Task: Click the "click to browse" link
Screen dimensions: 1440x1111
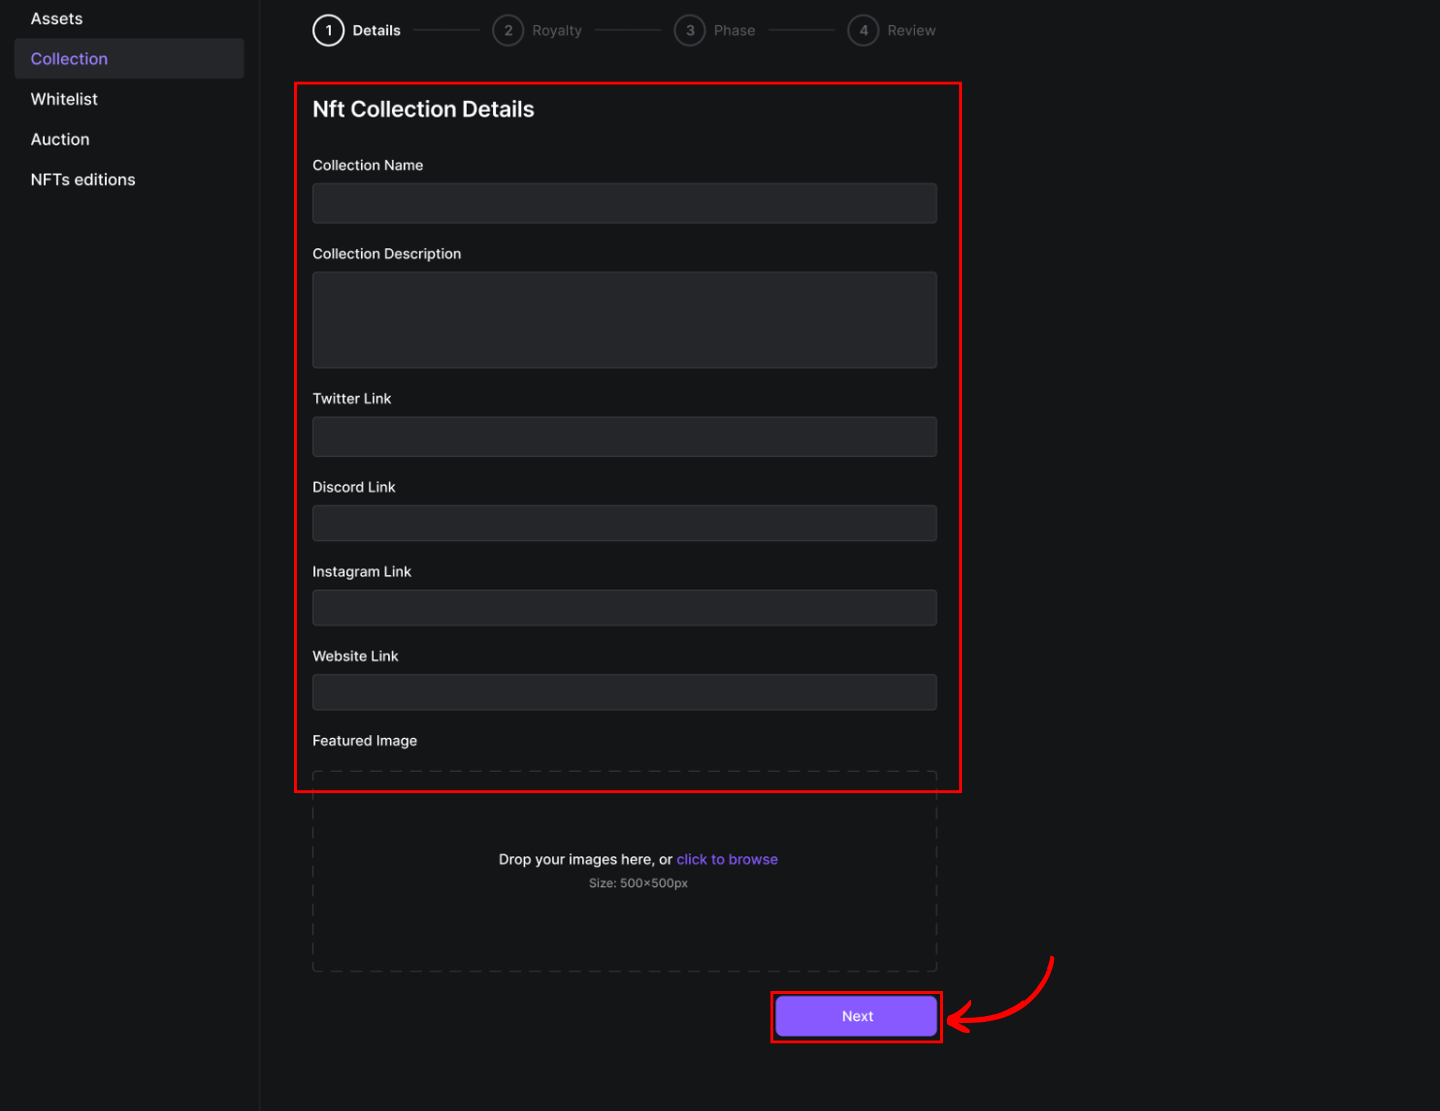Action: pos(727,860)
